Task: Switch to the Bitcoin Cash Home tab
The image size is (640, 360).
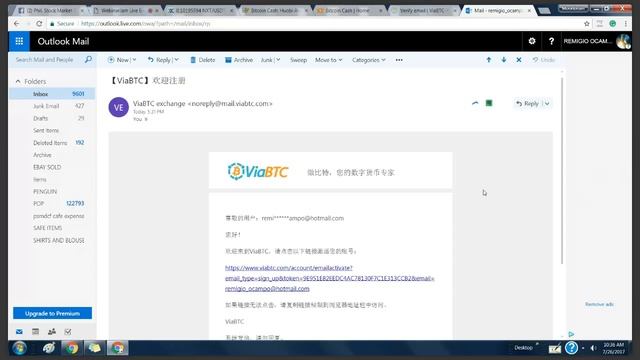Action: click(349, 11)
